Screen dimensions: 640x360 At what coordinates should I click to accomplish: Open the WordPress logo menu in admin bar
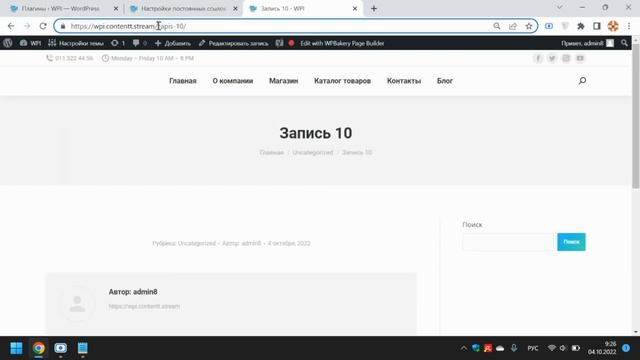pyautogui.click(x=8, y=43)
